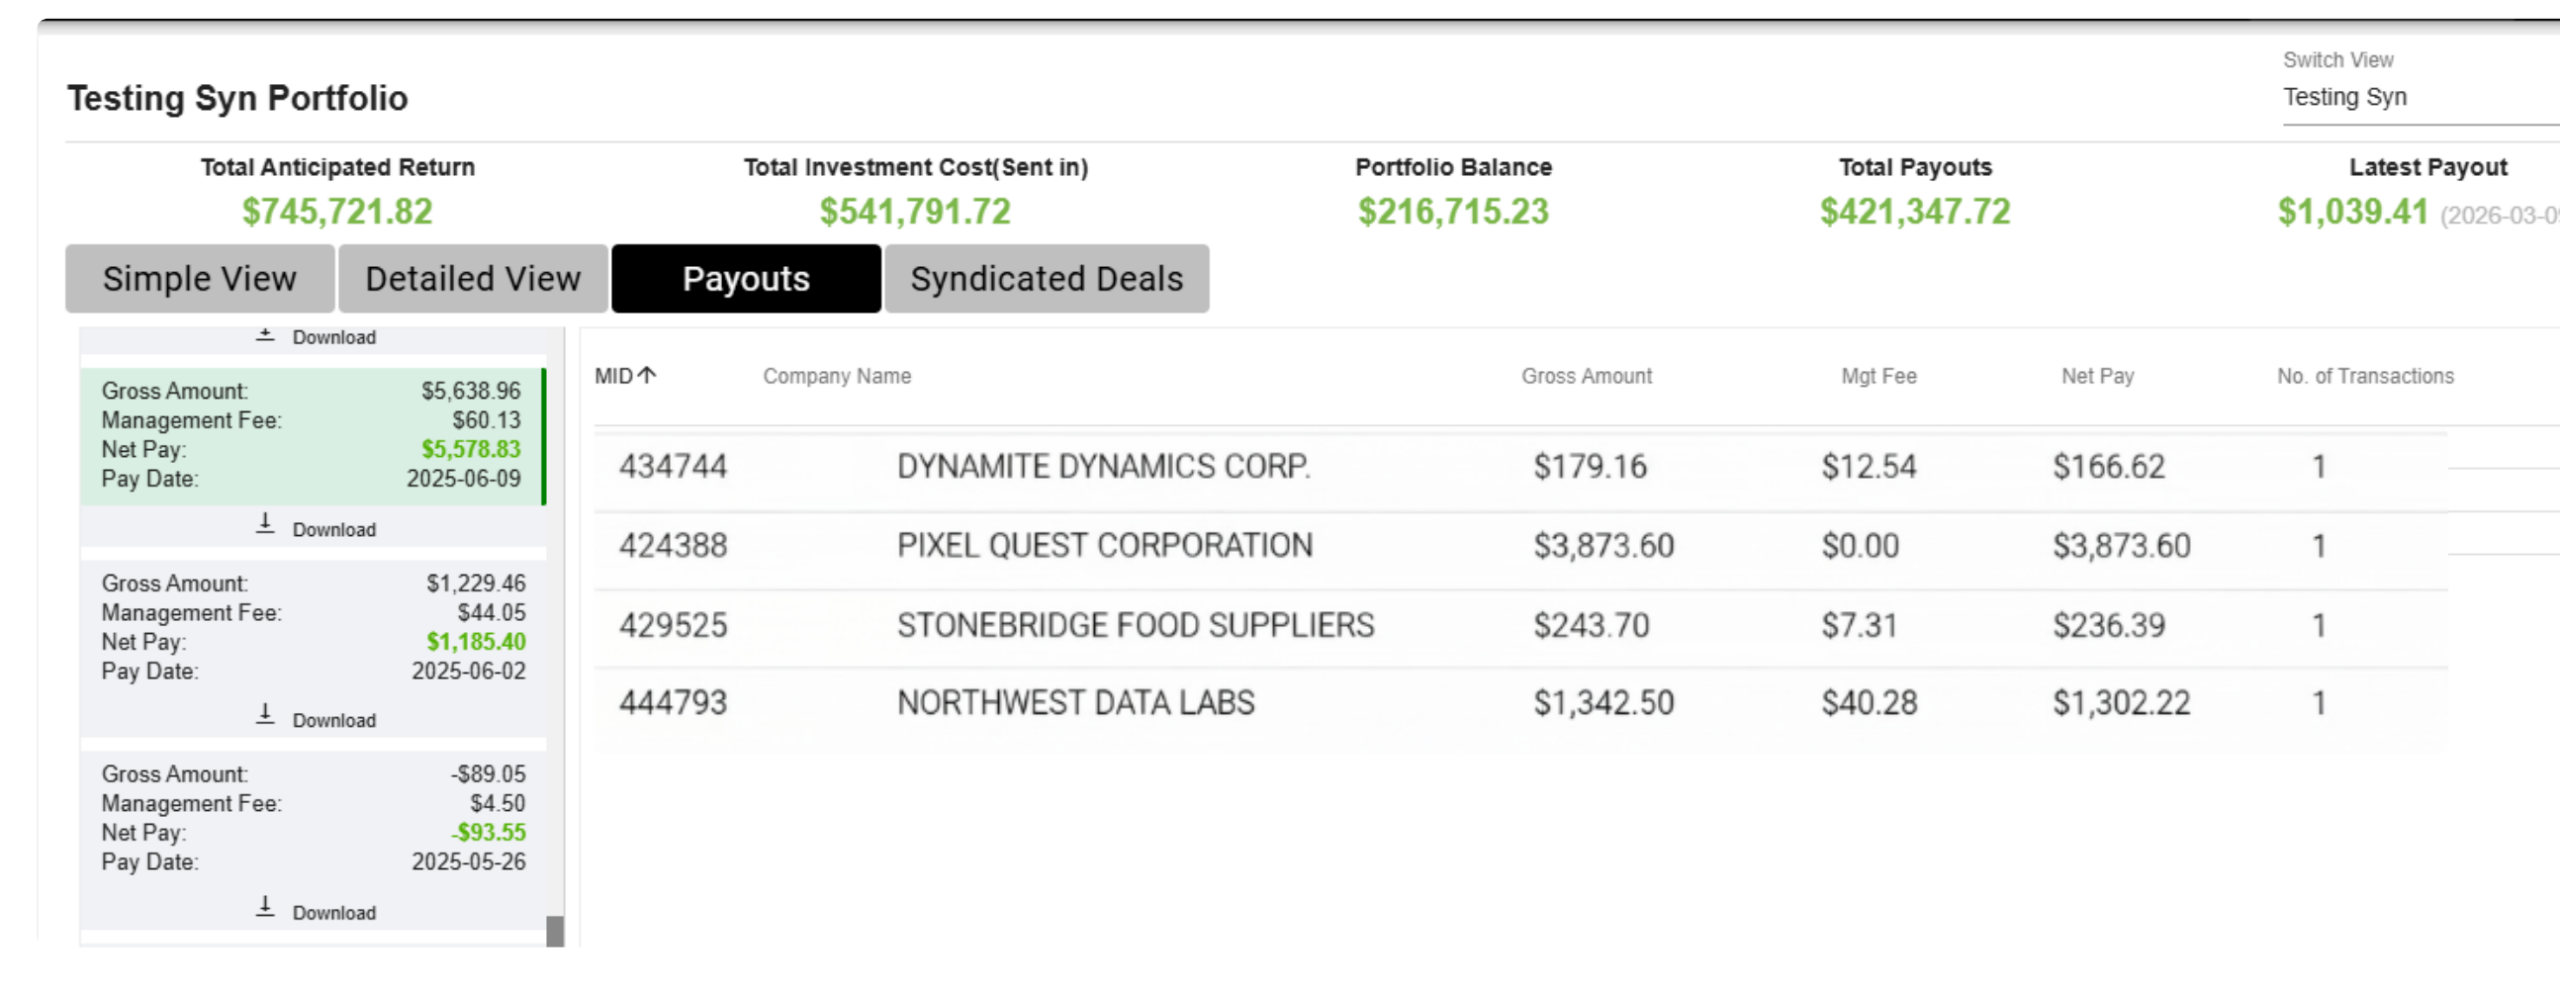This screenshot has width=2560, height=987.
Task: Click the Simple View button
Action: pyautogui.click(x=199, y=278)
